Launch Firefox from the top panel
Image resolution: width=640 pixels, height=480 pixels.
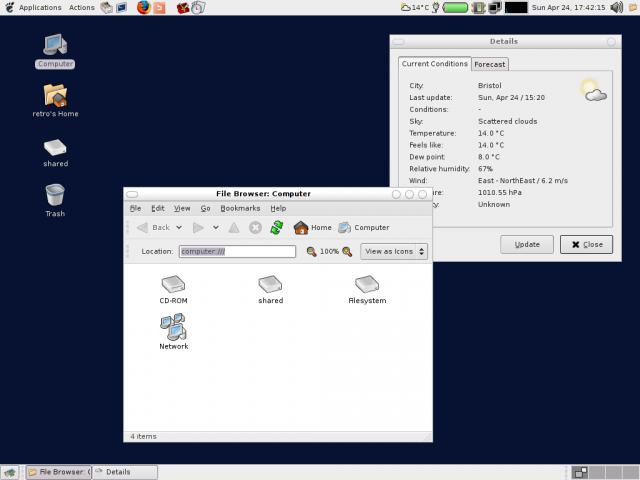[x=143, y=7]
